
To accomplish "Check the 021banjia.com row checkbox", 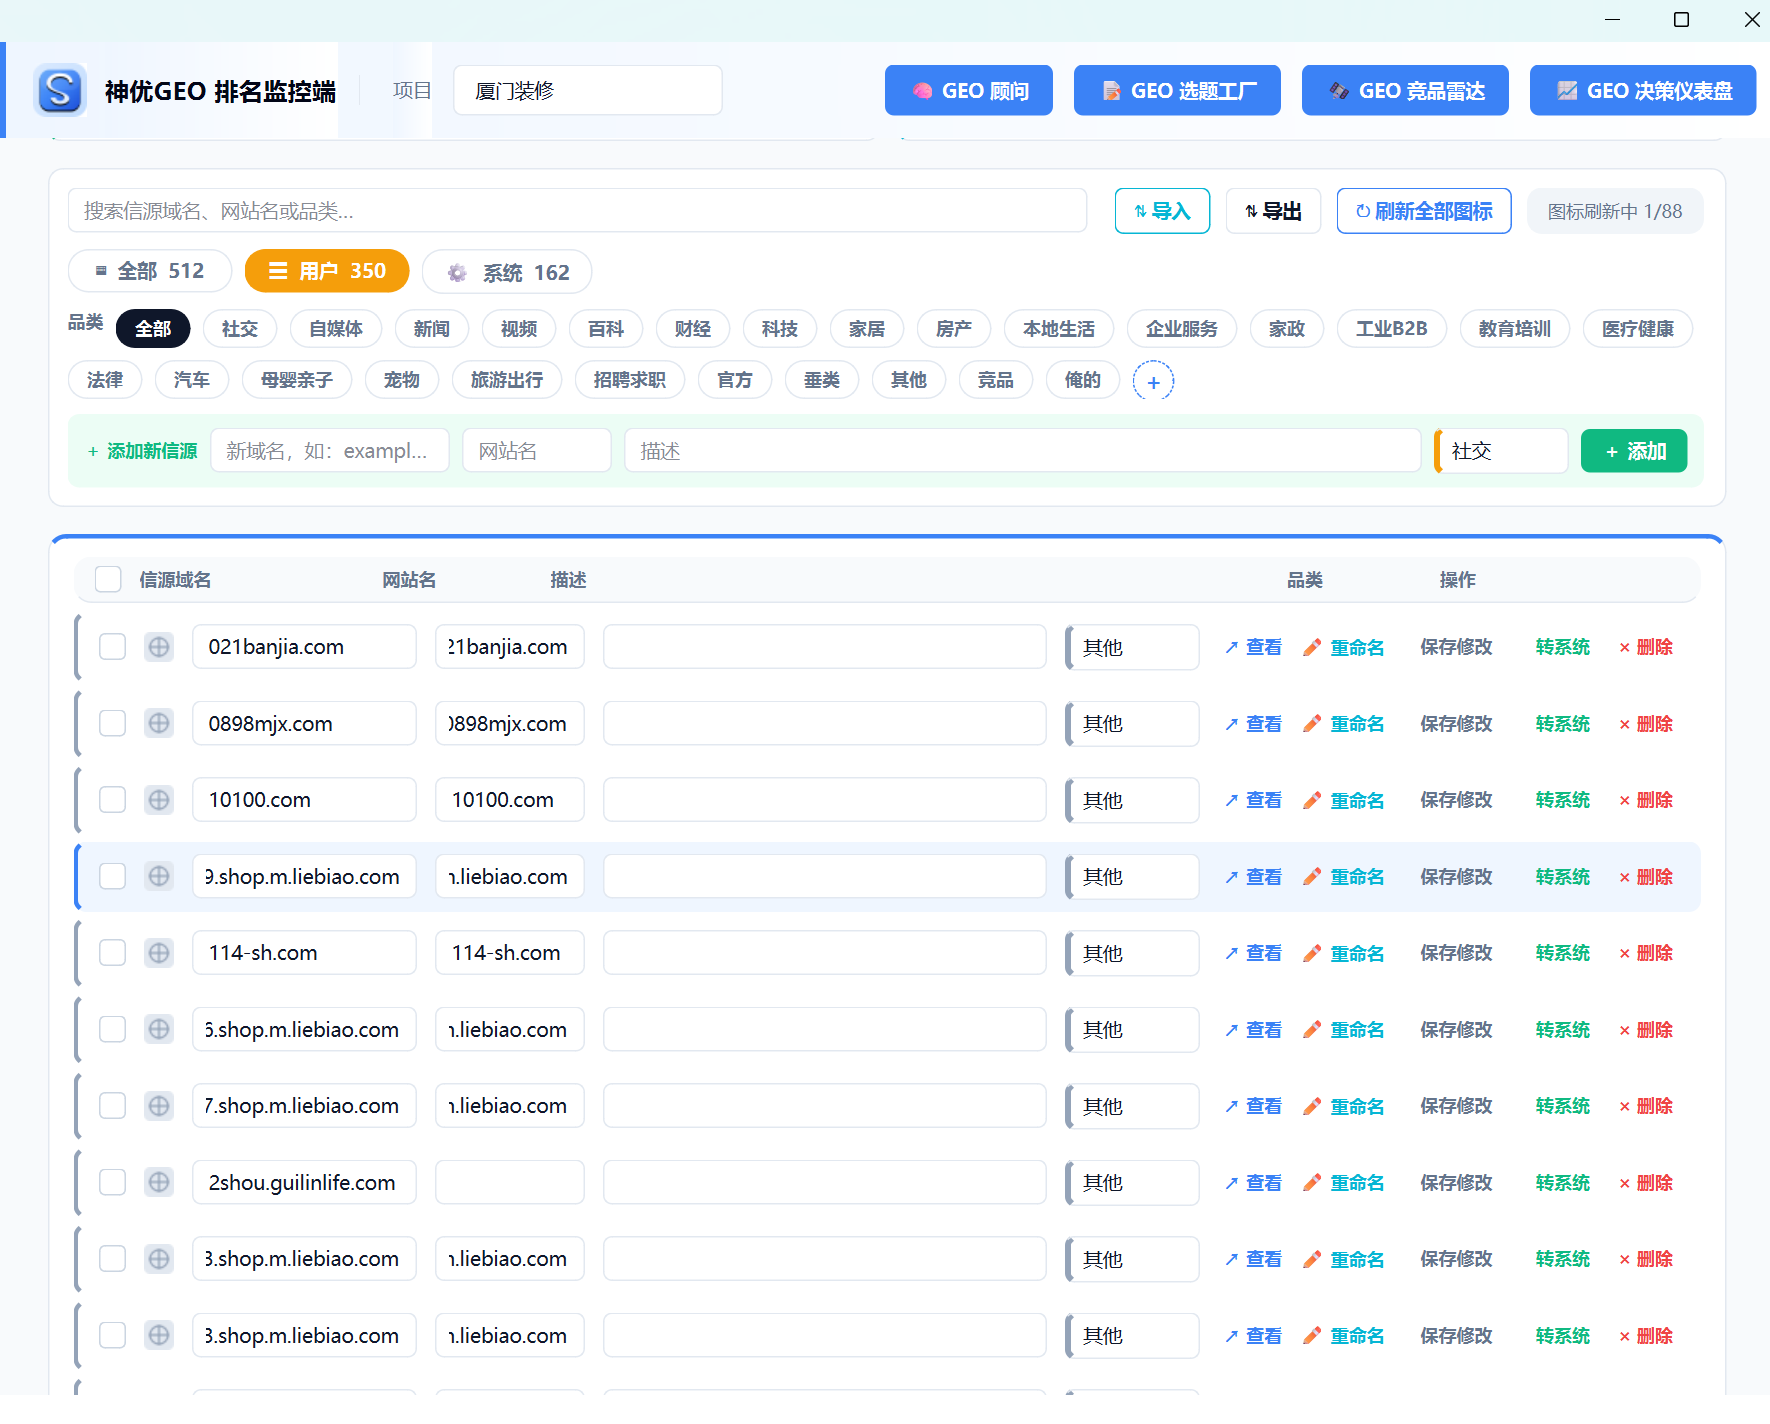I will pos(112,647).
